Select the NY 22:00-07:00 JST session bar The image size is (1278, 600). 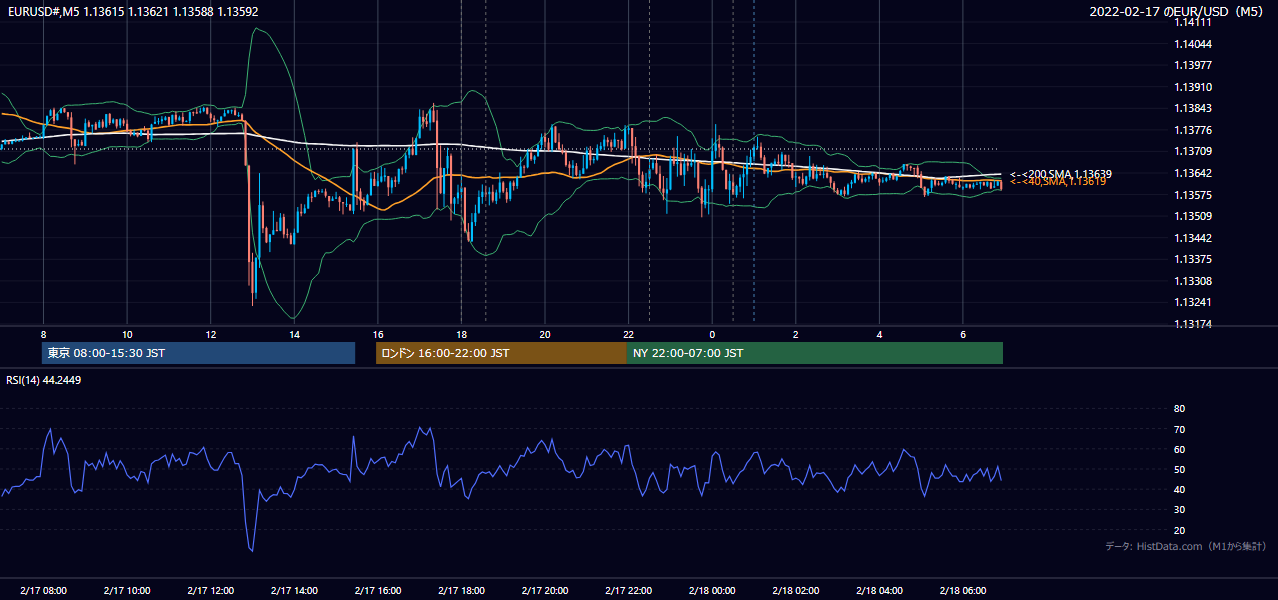point(815,353)
